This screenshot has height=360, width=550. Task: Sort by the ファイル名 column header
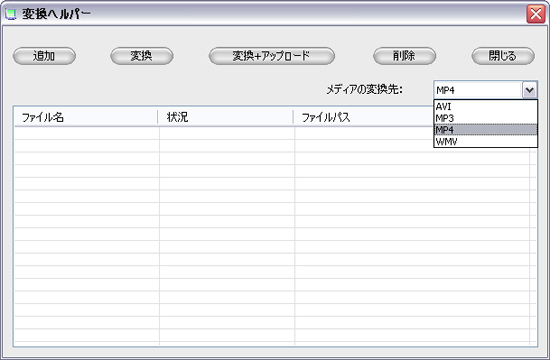coord(86,117)
